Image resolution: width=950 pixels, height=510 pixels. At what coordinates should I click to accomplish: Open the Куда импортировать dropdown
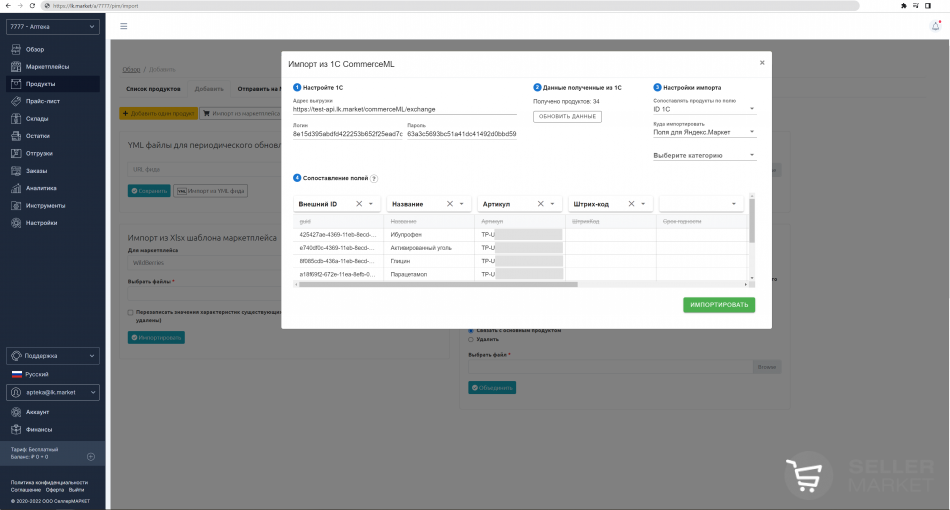coord(704,132)
